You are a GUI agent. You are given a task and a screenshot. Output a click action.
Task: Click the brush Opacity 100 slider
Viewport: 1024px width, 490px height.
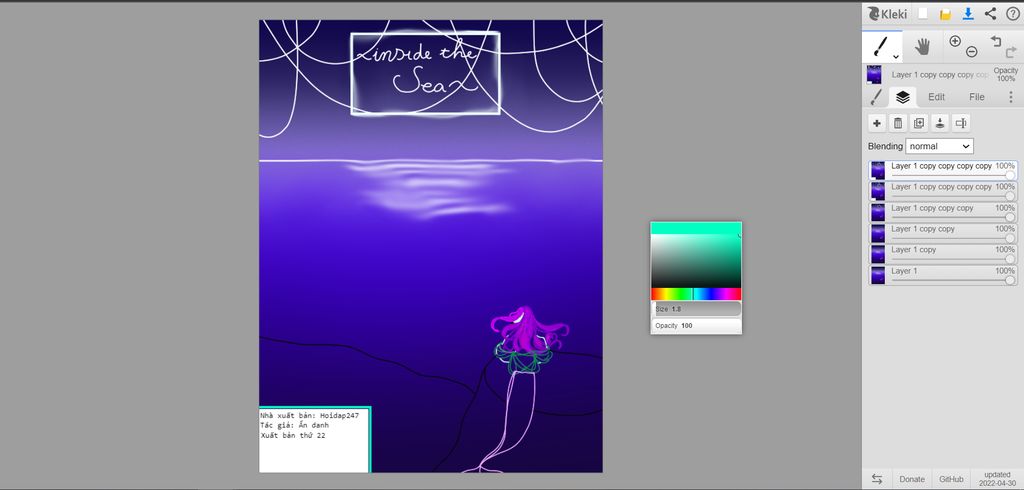coord(696,325)
